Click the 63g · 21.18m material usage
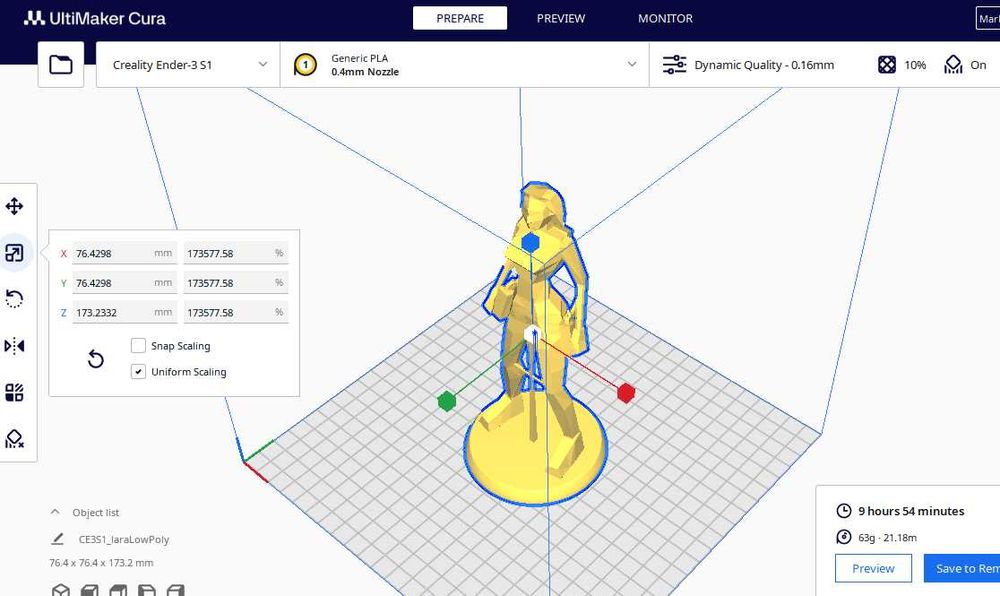 point(887,537)
